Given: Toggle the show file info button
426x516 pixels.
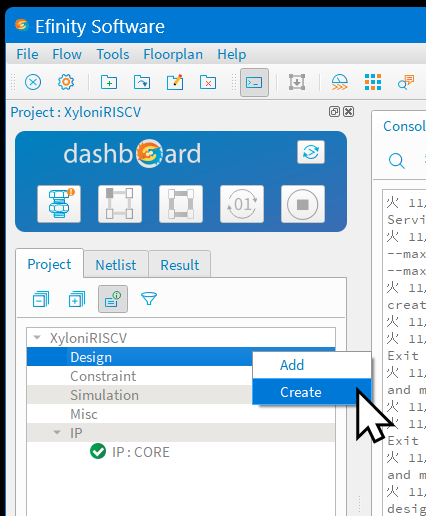Looking at the screenshot, I should (x=113, y=299).
